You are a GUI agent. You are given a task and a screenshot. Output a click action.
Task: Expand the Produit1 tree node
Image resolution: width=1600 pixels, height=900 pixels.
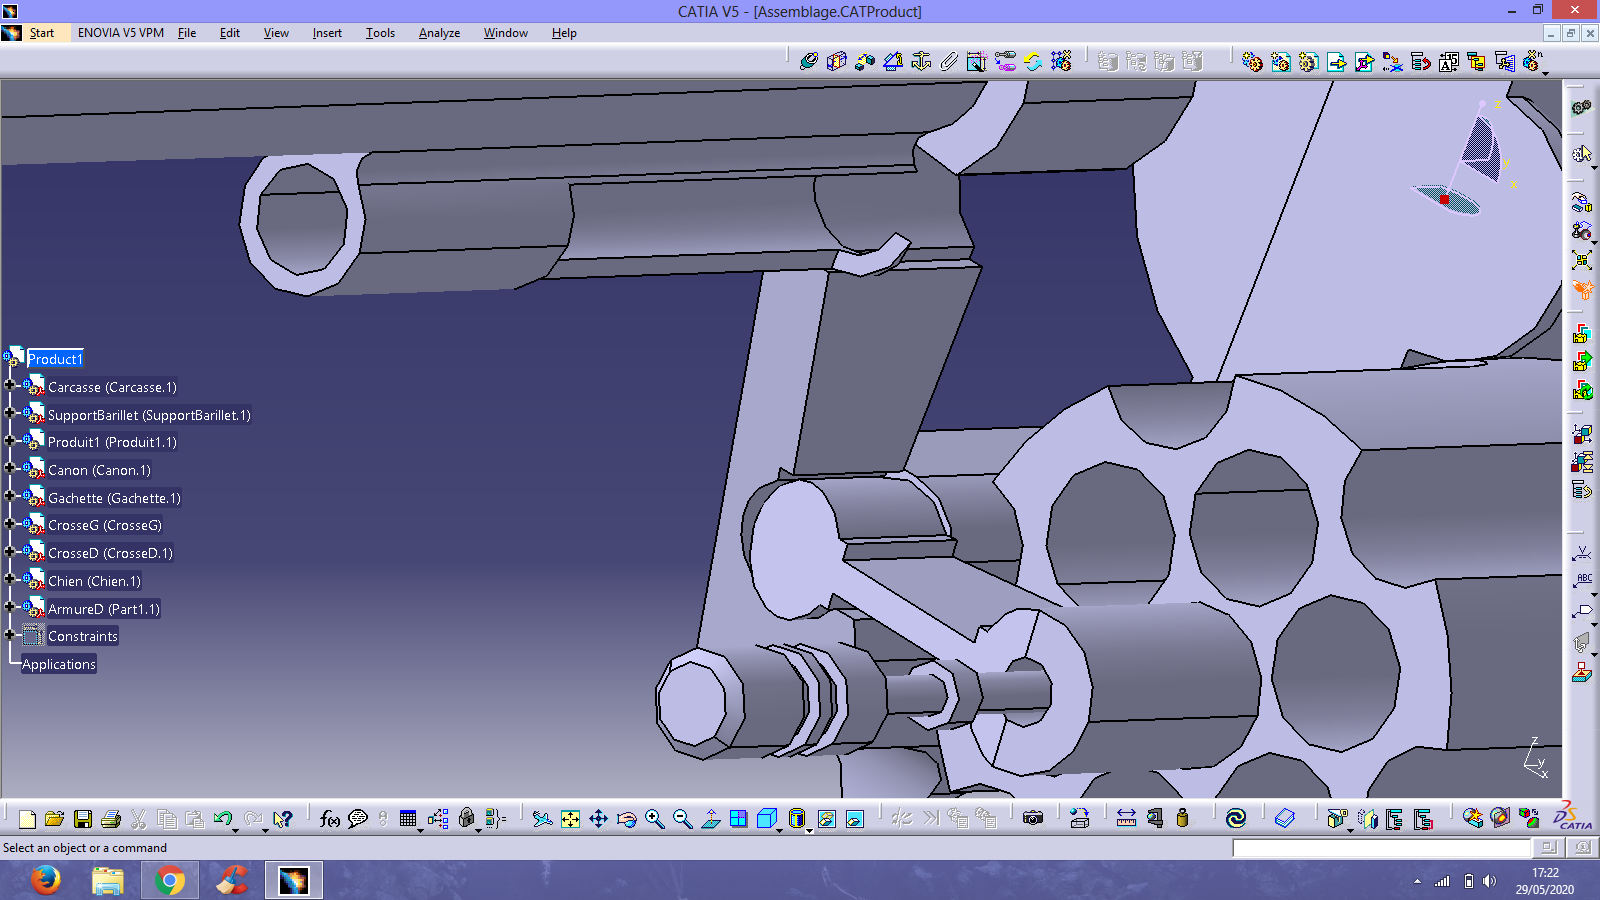(10, 440)
